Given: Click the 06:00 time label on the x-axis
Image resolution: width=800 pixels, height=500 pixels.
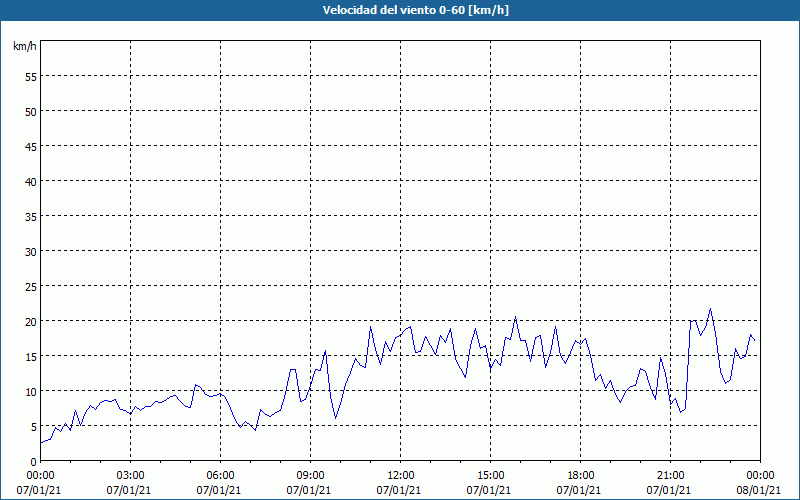Looking at the screenshot, I should (x=220, y=476).
